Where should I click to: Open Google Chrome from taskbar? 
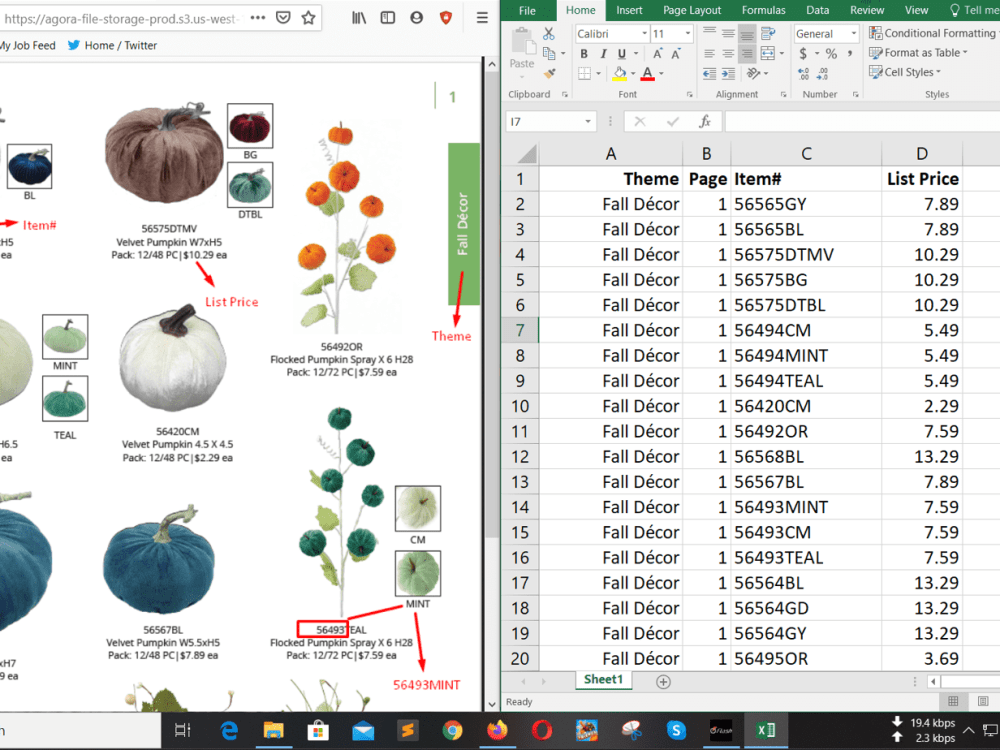click(x=452, y=730)
